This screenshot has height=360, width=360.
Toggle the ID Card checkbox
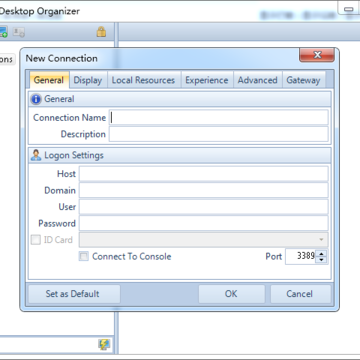tap(36, 240)
